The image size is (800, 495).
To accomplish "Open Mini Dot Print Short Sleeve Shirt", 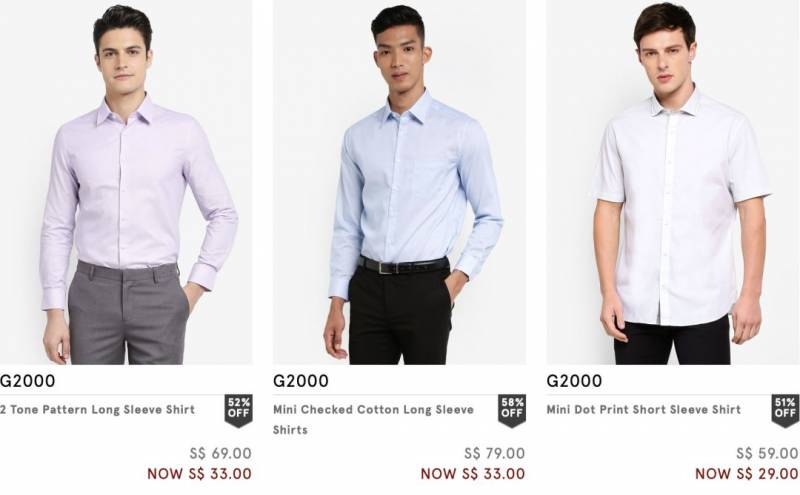I will [x=644, y=409].
